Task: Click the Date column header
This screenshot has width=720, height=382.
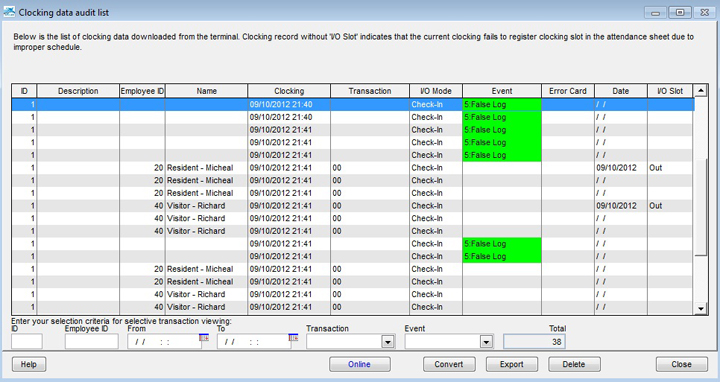Action: coord(621,91)
